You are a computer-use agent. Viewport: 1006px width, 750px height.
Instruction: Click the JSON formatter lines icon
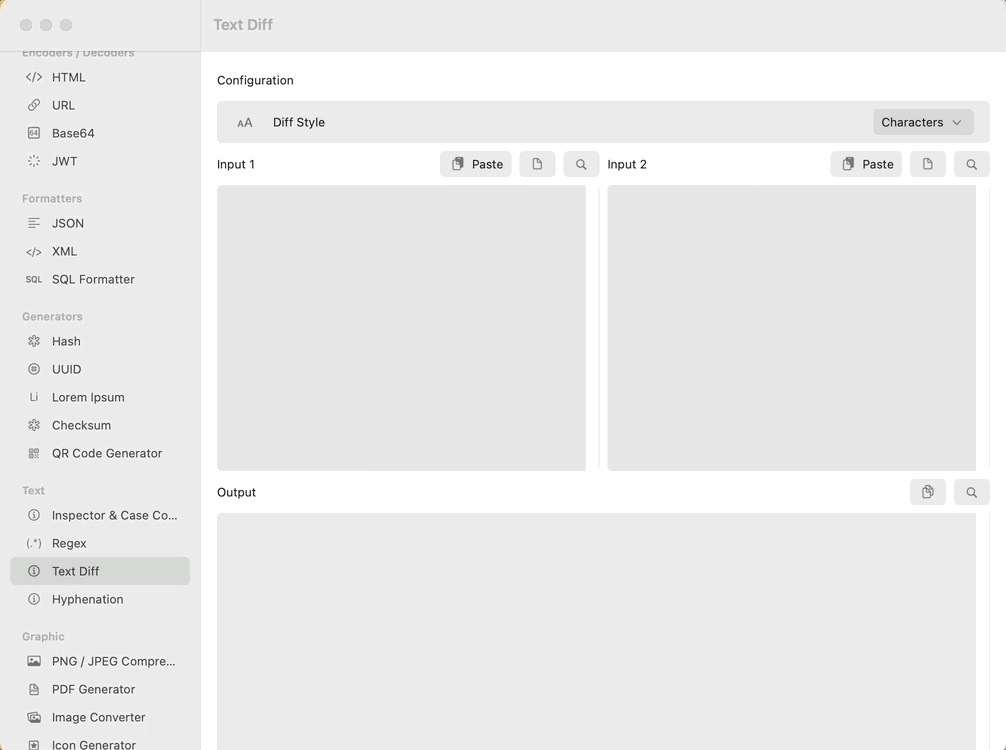[x=34, y=223]
